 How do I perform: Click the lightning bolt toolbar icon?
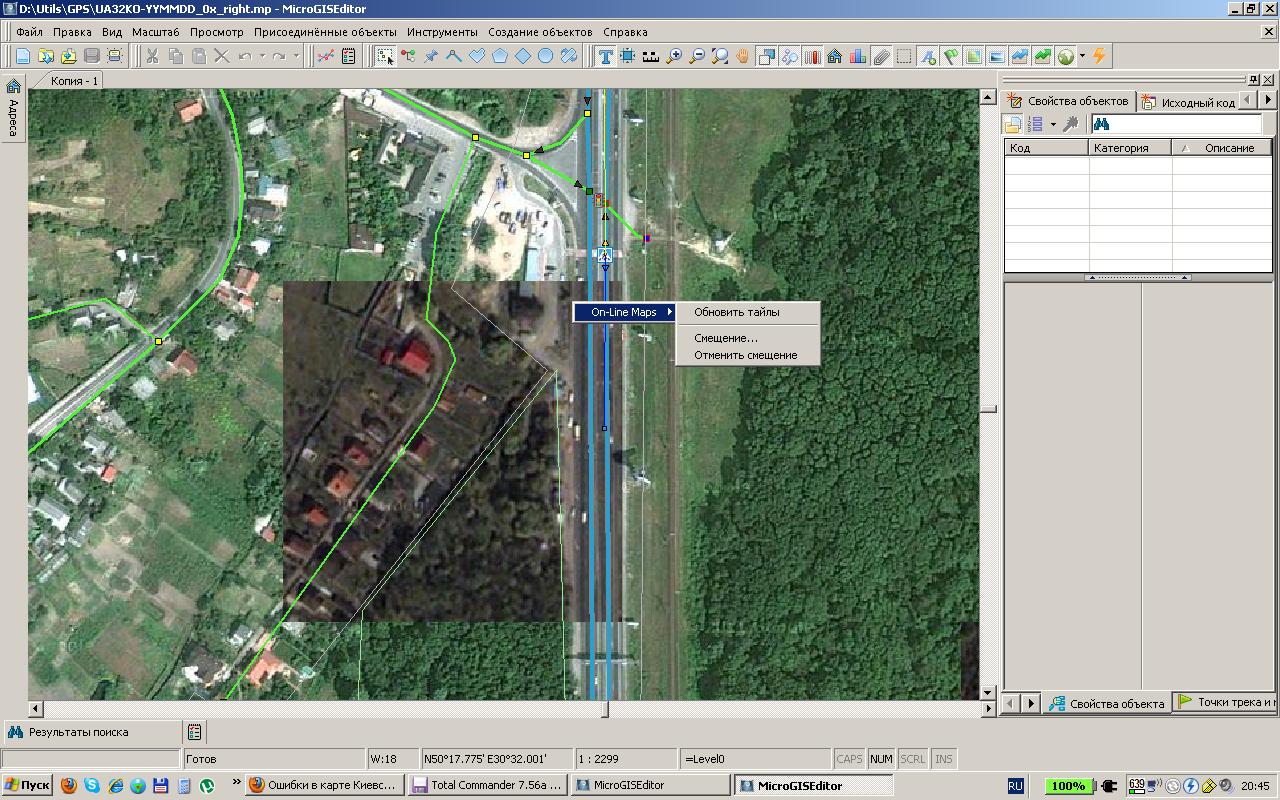(x=1099, y=57)
